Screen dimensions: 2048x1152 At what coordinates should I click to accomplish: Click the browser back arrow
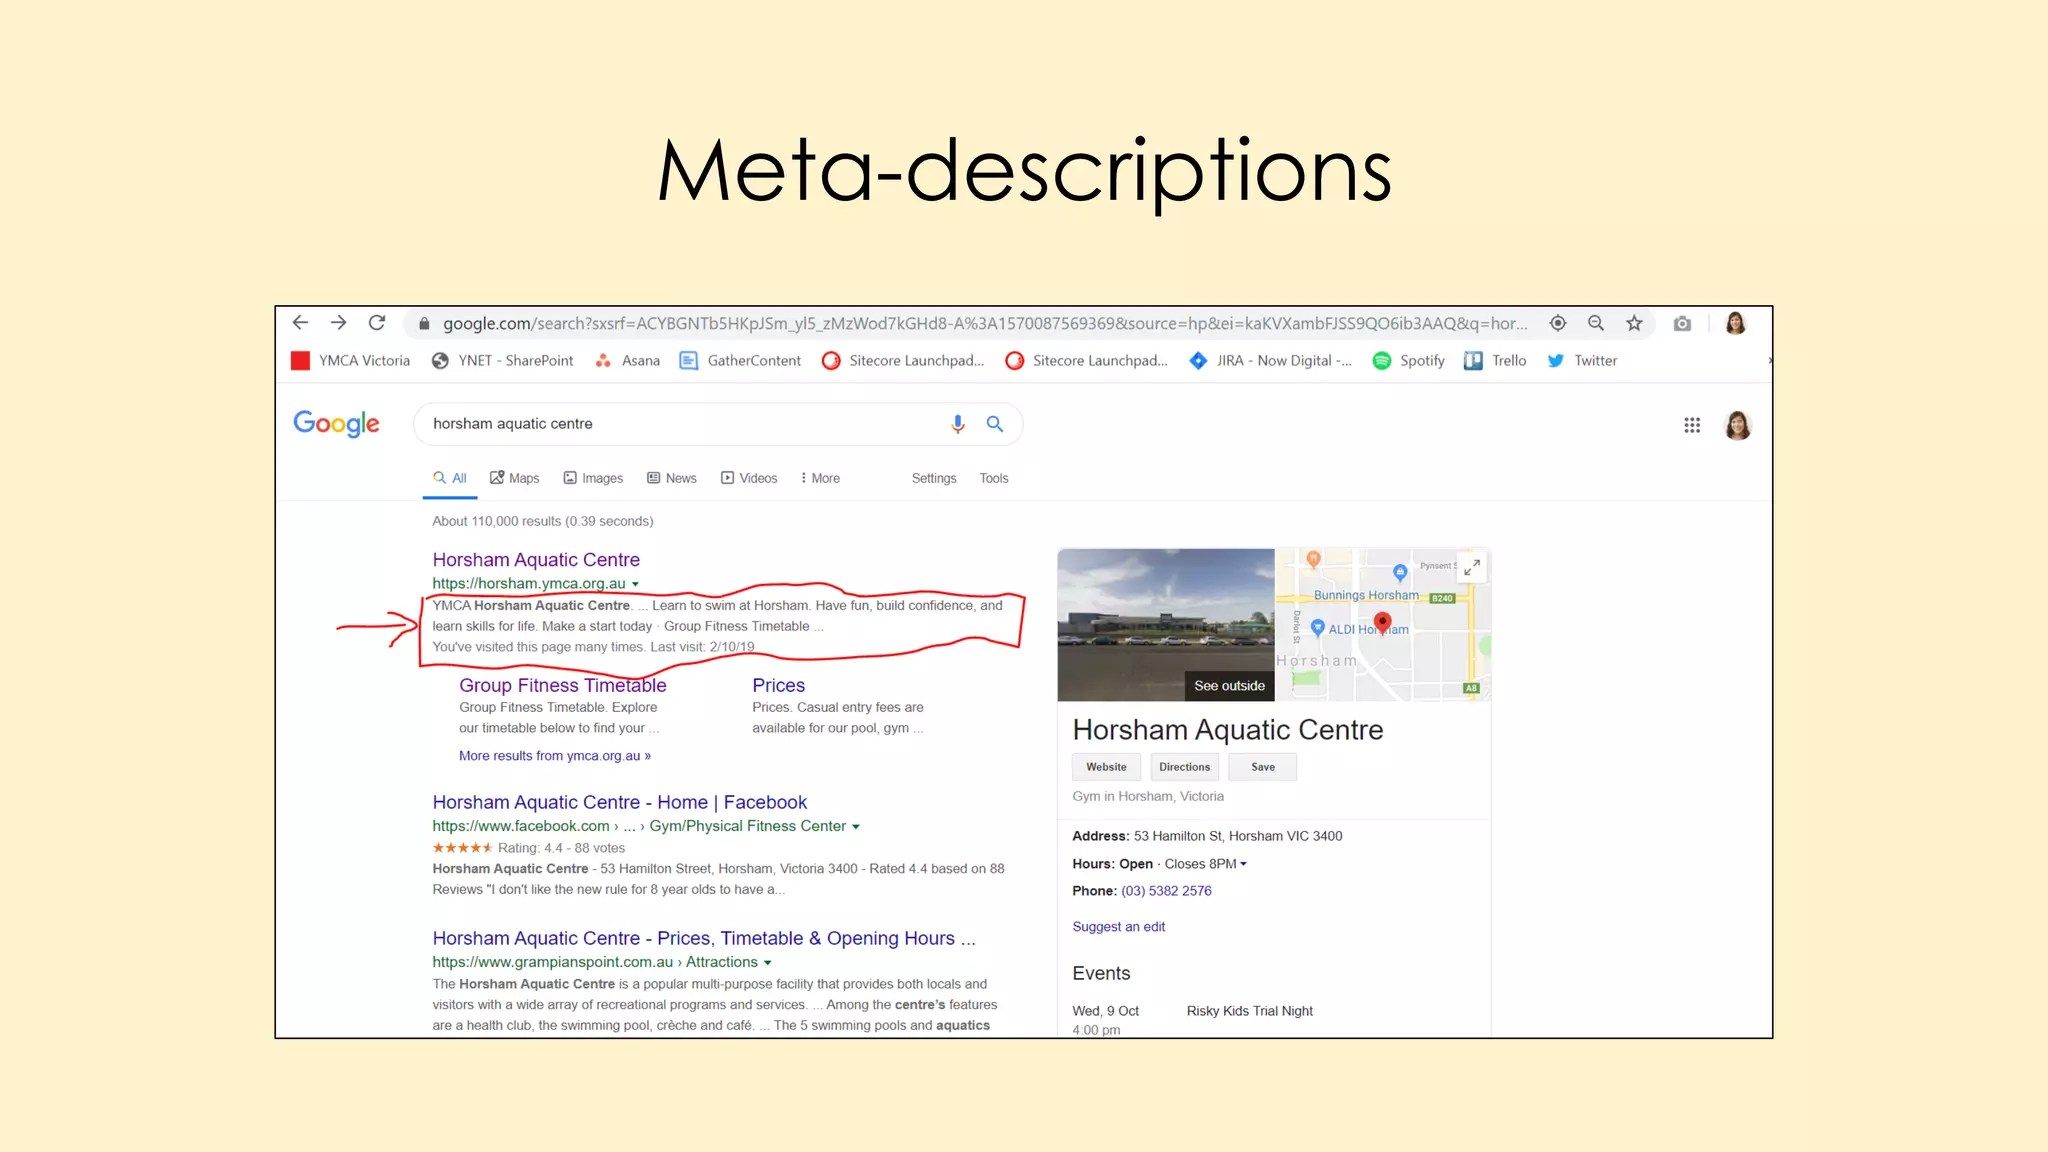[300, 323]
